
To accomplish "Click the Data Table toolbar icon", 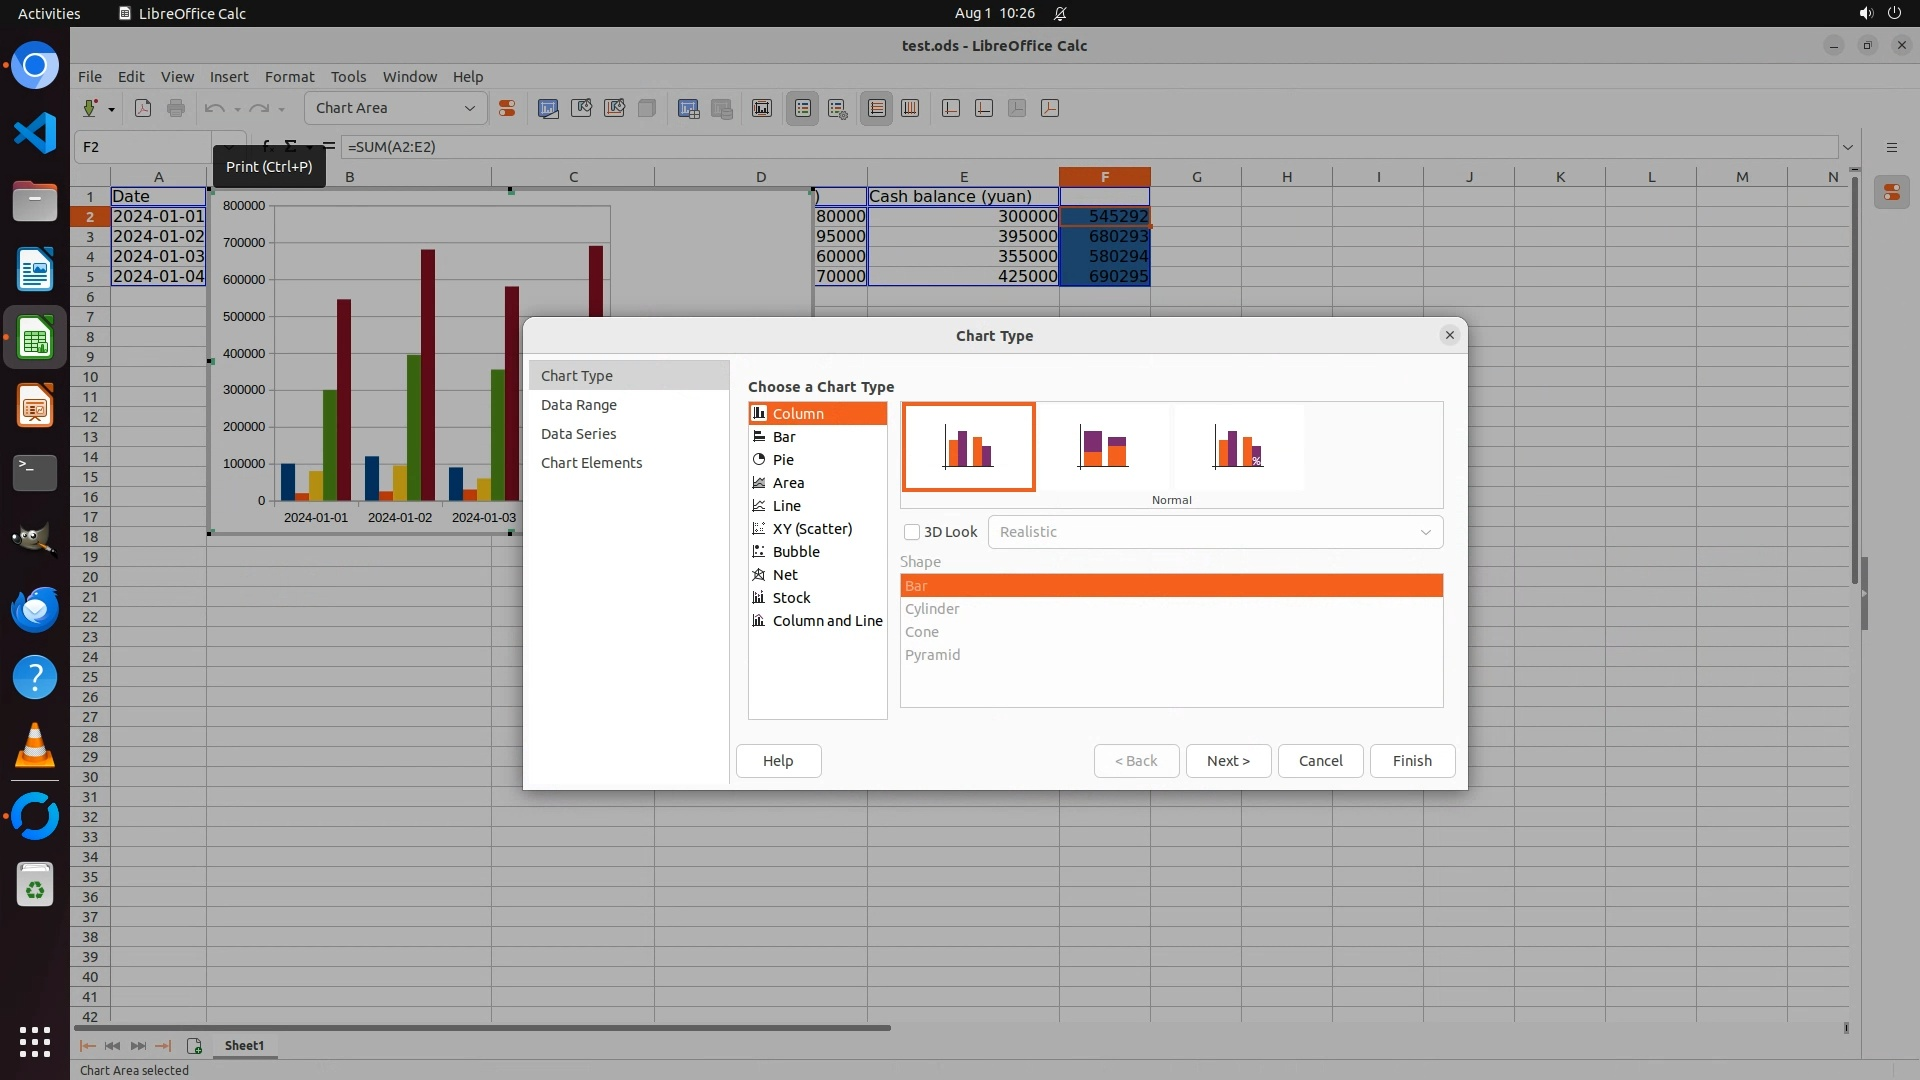I will point(688,109).
